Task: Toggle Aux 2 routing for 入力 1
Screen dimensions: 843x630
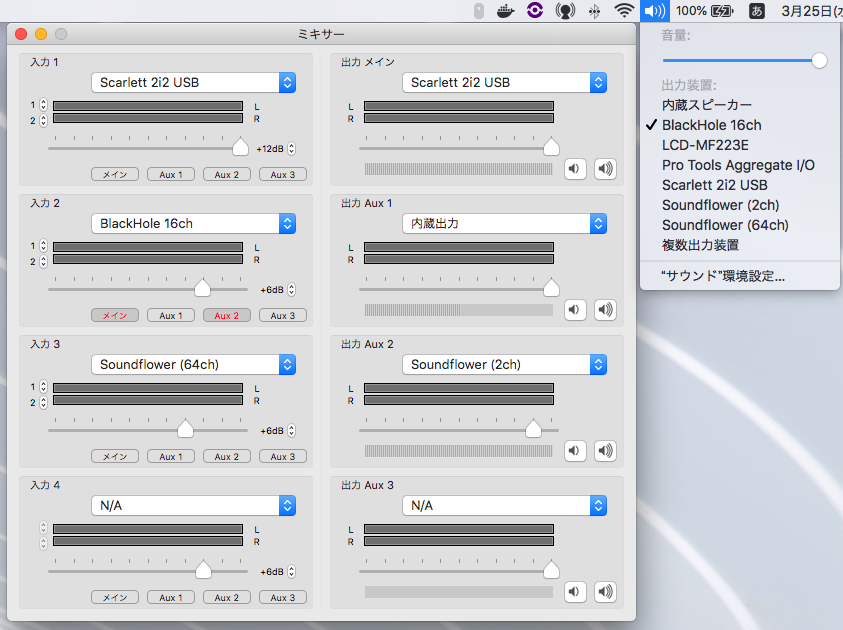Action: 227,175
